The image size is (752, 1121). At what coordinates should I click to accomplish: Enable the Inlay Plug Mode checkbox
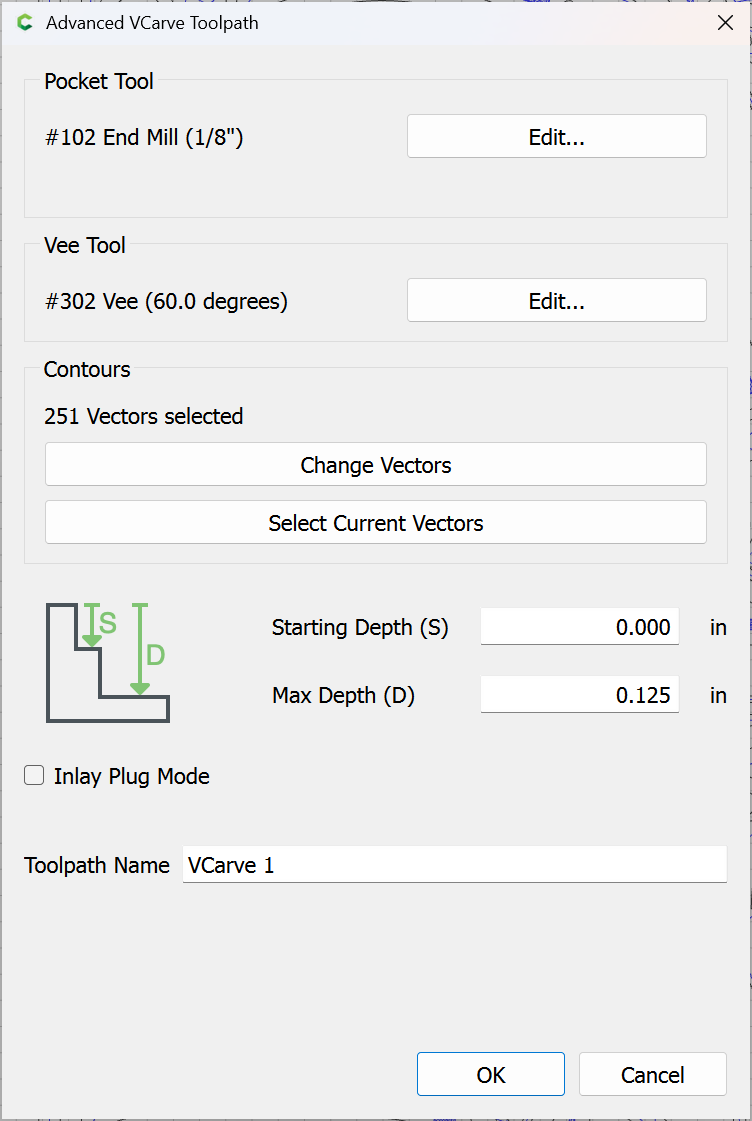coord(35,776)
